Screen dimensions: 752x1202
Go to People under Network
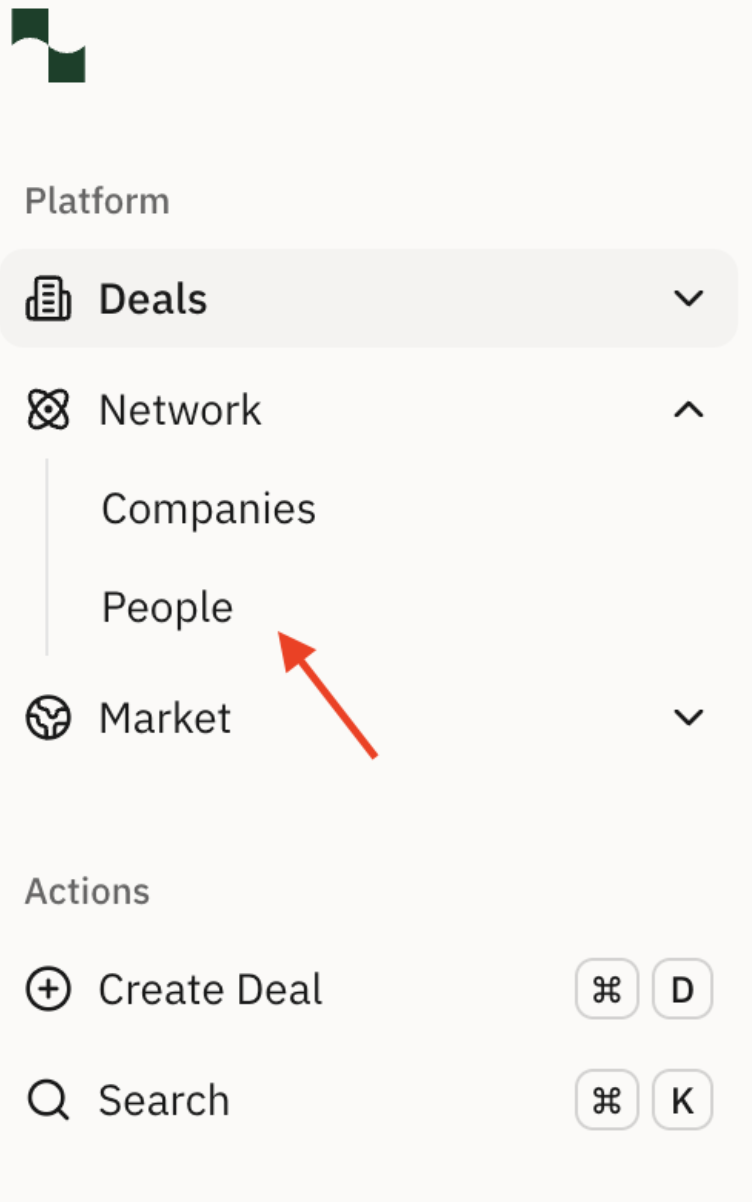click(x=167, y=608)
